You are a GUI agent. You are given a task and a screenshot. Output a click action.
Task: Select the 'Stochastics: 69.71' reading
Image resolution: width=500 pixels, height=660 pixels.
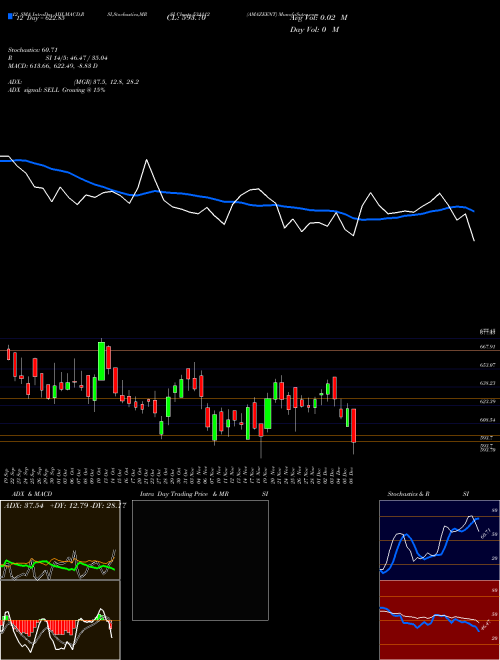point(35,50)
